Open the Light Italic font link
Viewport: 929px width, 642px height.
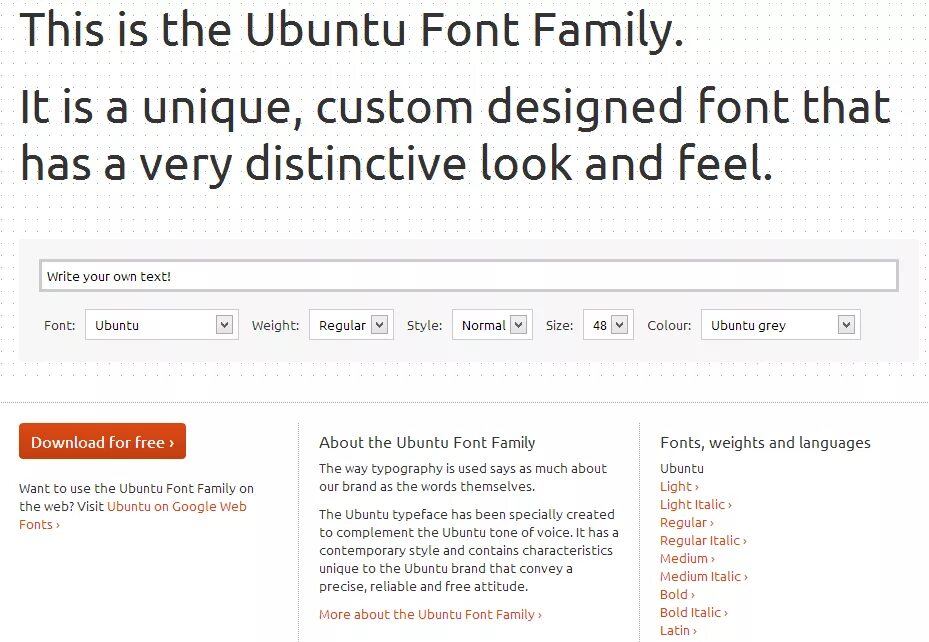tap(696, 505)
